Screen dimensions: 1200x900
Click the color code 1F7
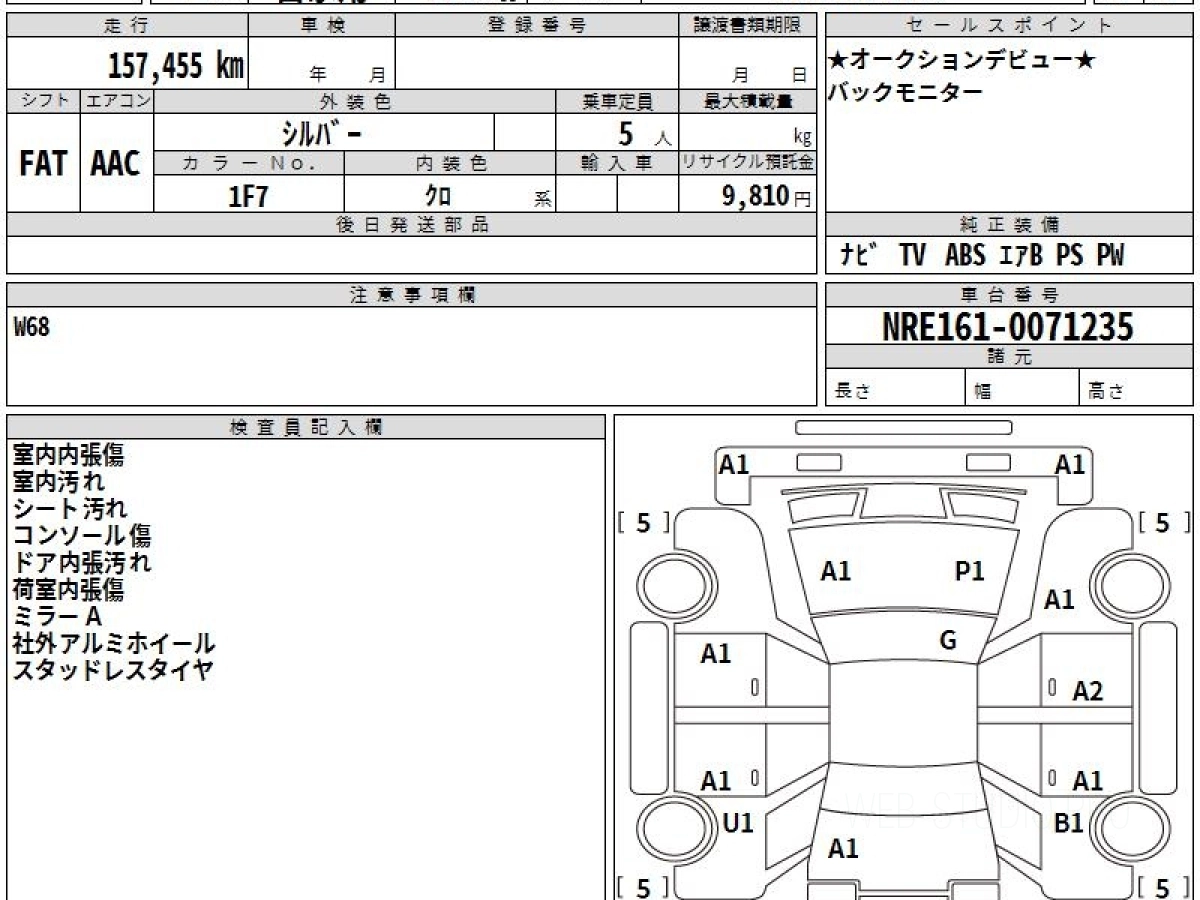249,196
